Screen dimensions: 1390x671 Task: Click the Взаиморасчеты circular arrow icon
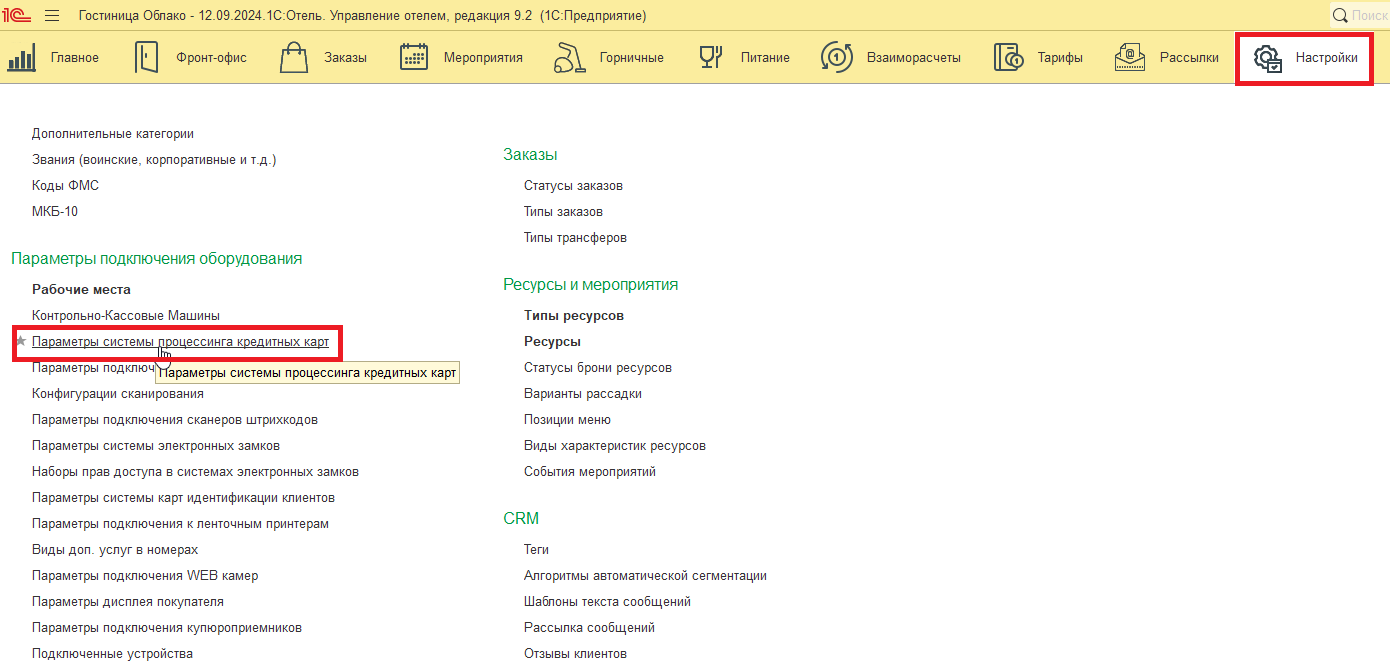point(836,57)
